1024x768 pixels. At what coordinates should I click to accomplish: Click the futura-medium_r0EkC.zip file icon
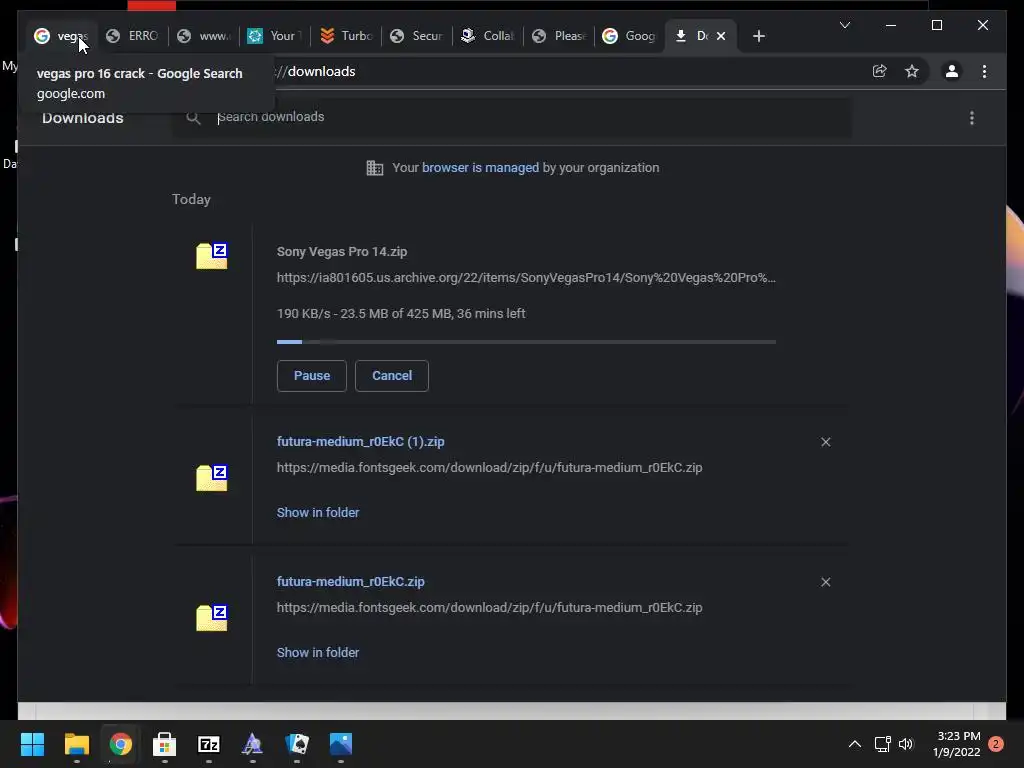pyautogui.click(x=212, y=617)
